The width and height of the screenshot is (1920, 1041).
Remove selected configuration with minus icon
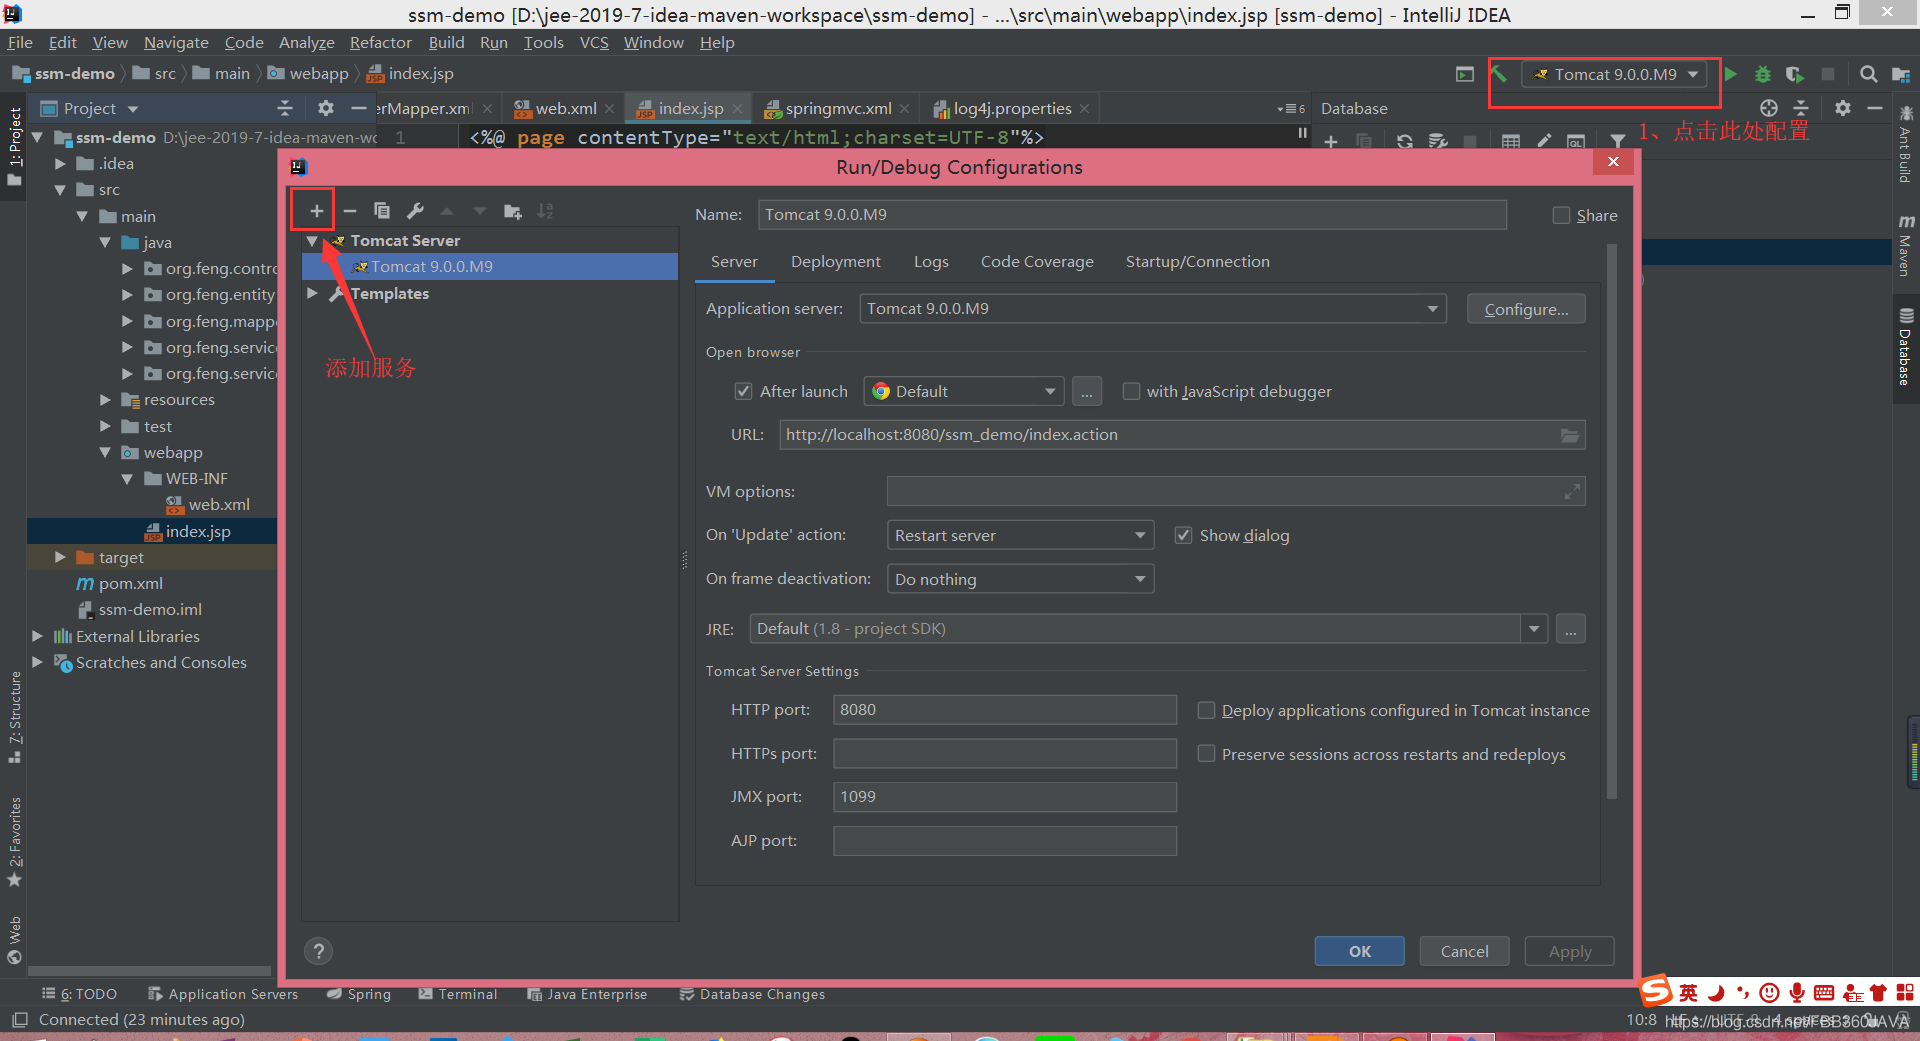[x=349, y=211]
